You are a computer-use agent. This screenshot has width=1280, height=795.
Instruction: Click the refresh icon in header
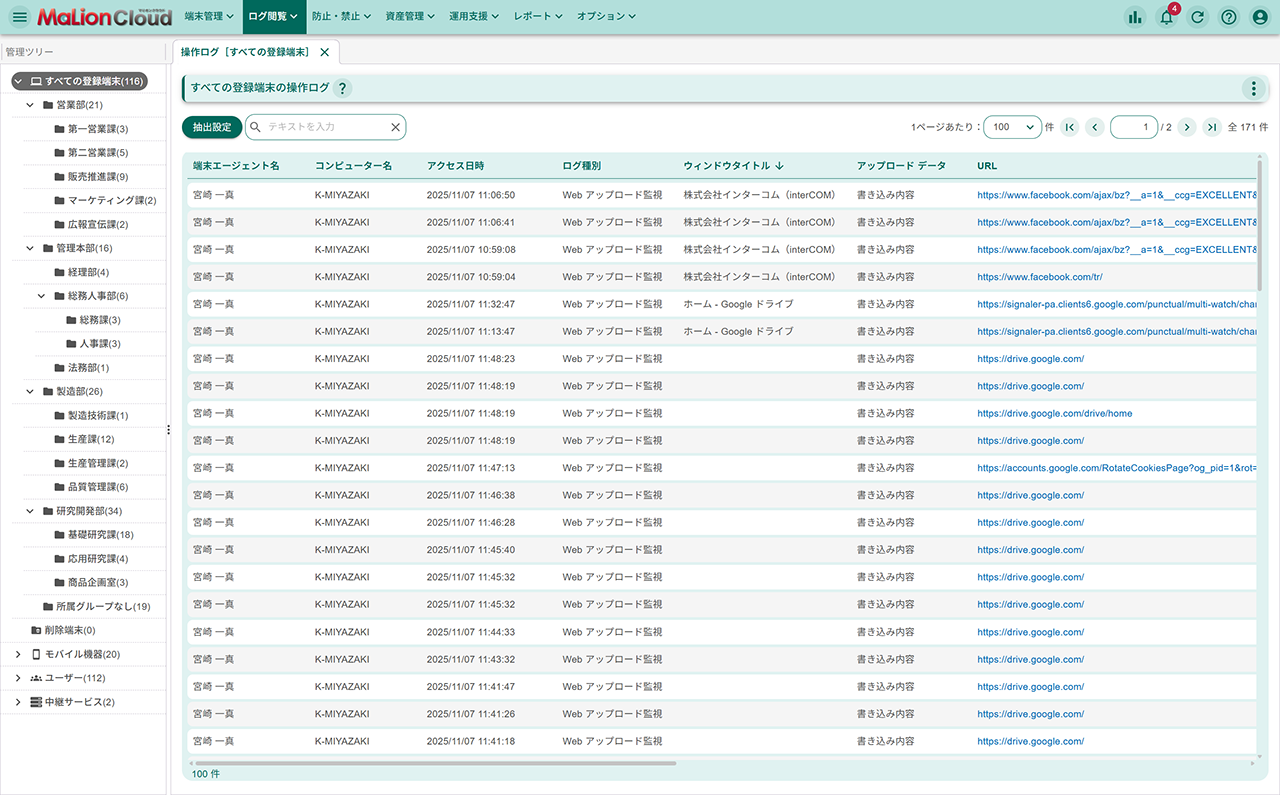pos(1197,17)
